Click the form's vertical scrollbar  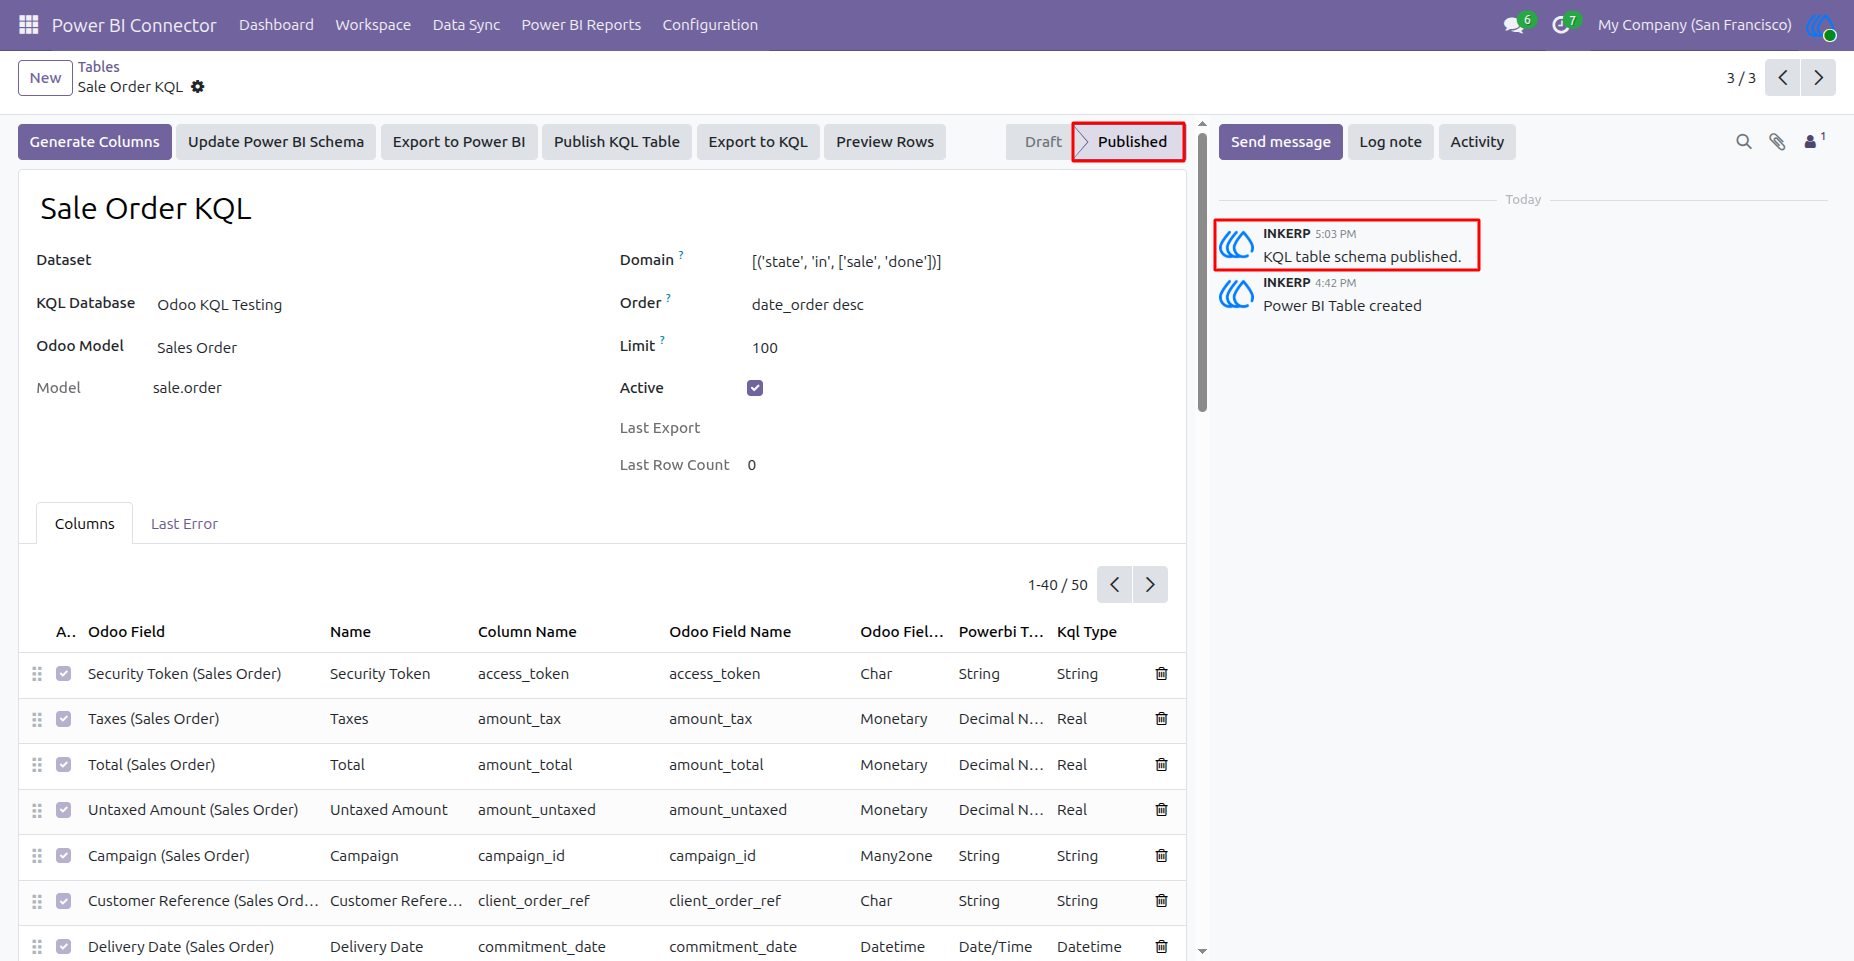pos(1202,270)
